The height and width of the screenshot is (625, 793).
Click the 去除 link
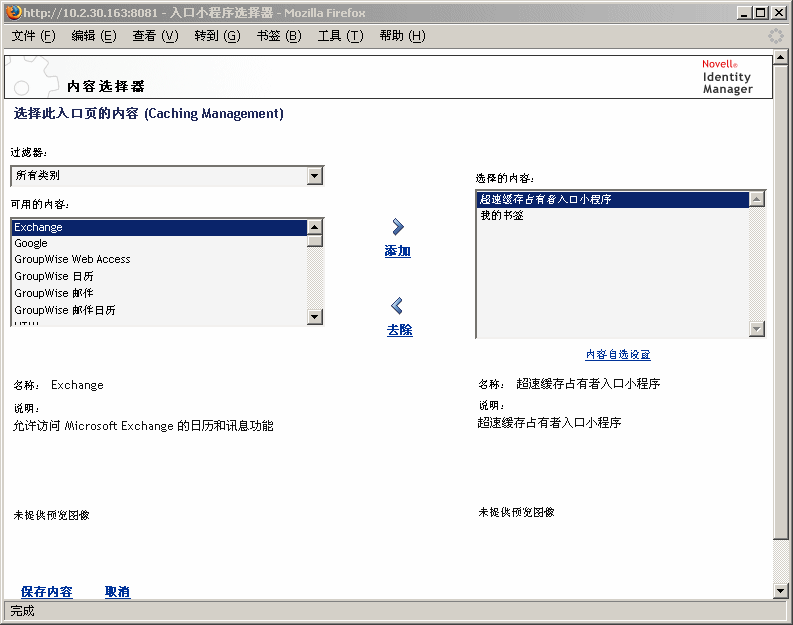coord(400,330)
